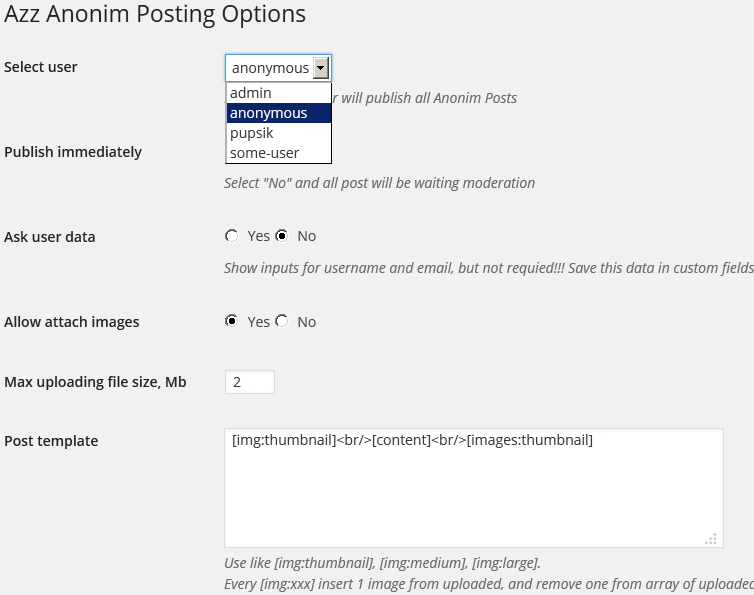Click the Select user dropdown arrow
This screenshot has height=595, width=754.
coord(320,68)
